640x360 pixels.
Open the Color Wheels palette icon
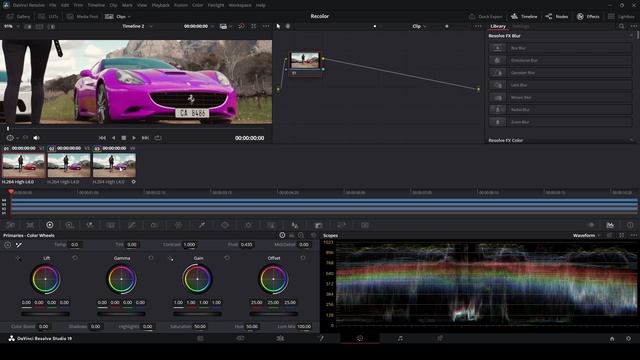50,225
